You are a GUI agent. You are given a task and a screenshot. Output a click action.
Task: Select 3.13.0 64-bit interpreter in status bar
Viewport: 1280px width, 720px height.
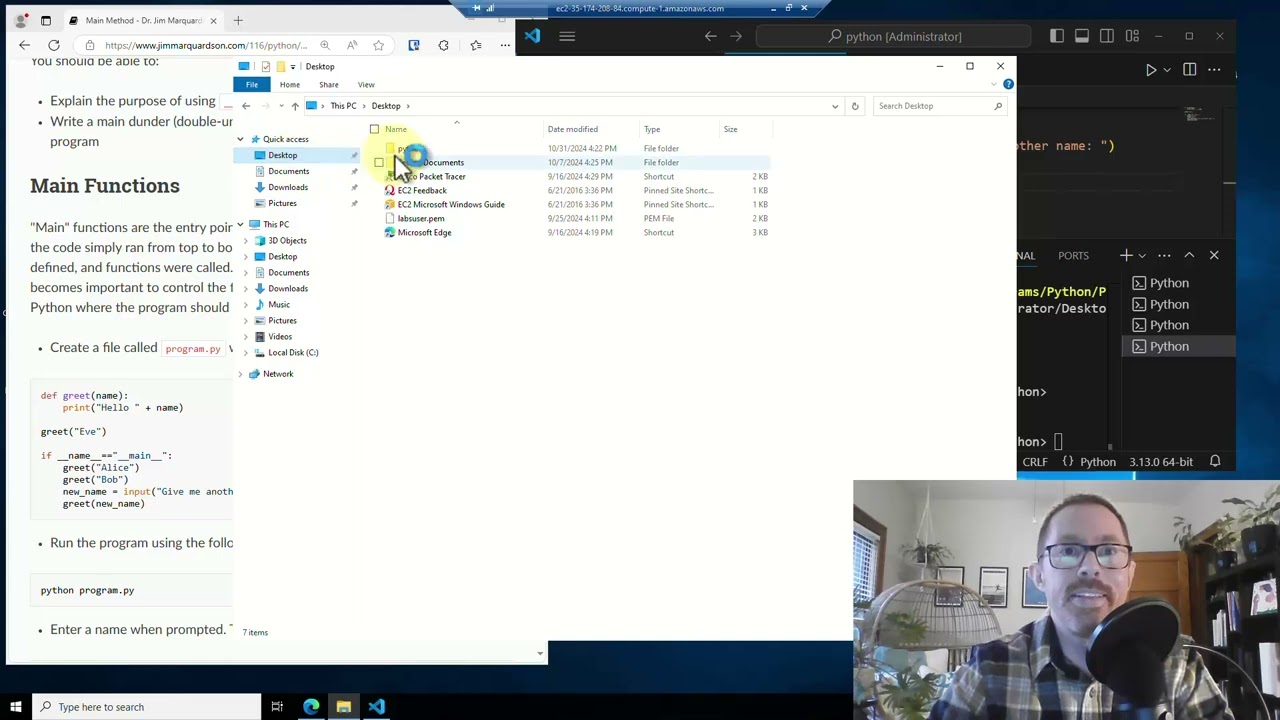pos(1161,462)
